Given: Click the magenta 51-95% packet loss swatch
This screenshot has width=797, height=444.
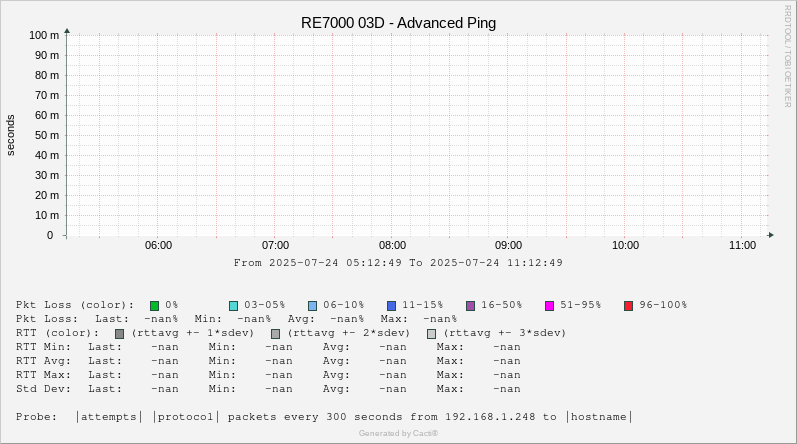Looking at the screenshot, I should [550, 305].
